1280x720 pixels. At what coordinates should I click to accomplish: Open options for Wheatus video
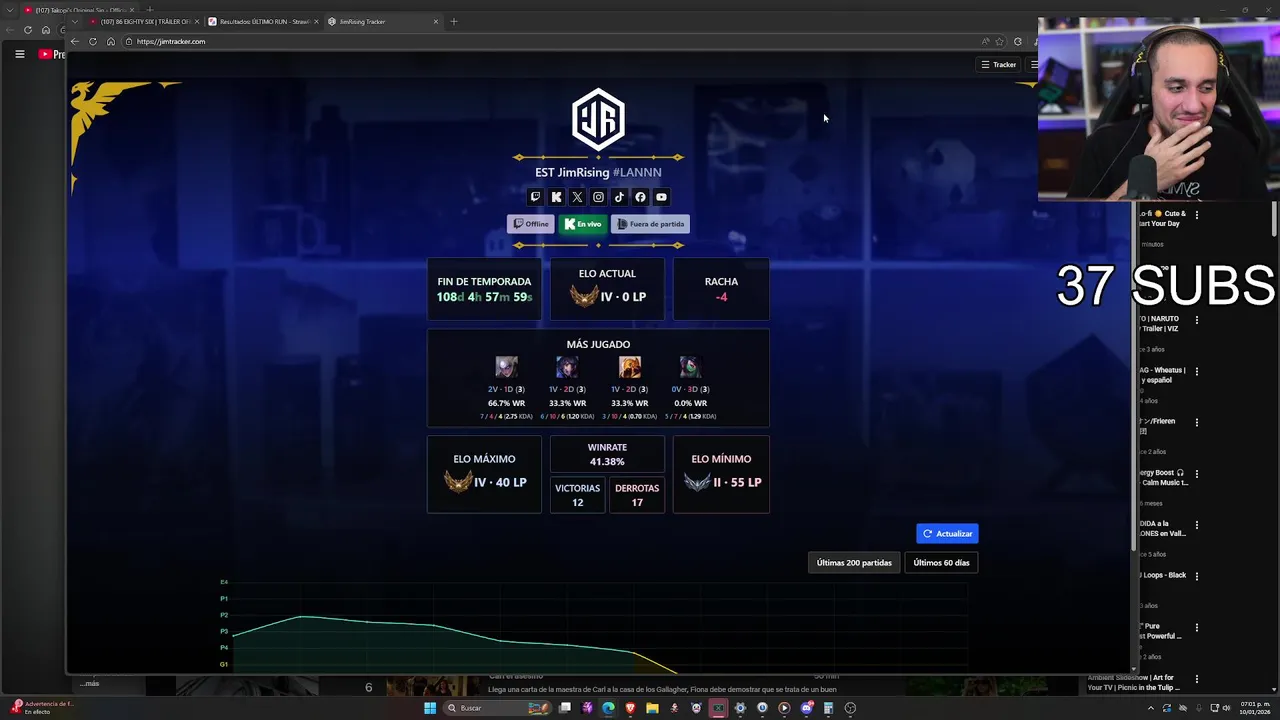(x=1197, y=371)
